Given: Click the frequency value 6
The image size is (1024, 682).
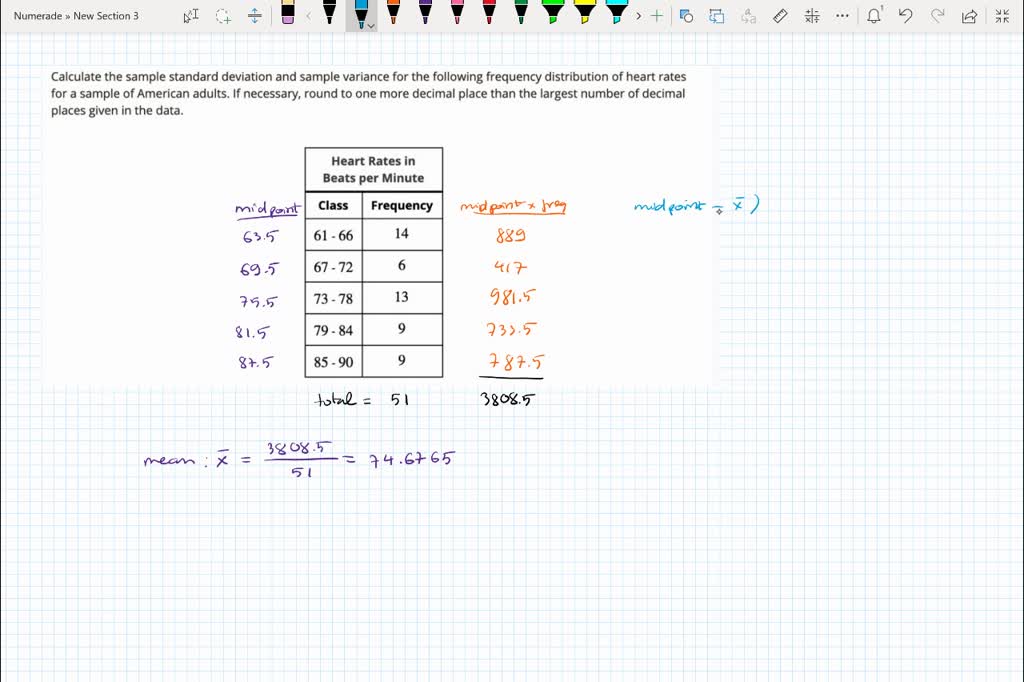Looking at the screenshot, I should pyautogui.click(x=402, y=265).
